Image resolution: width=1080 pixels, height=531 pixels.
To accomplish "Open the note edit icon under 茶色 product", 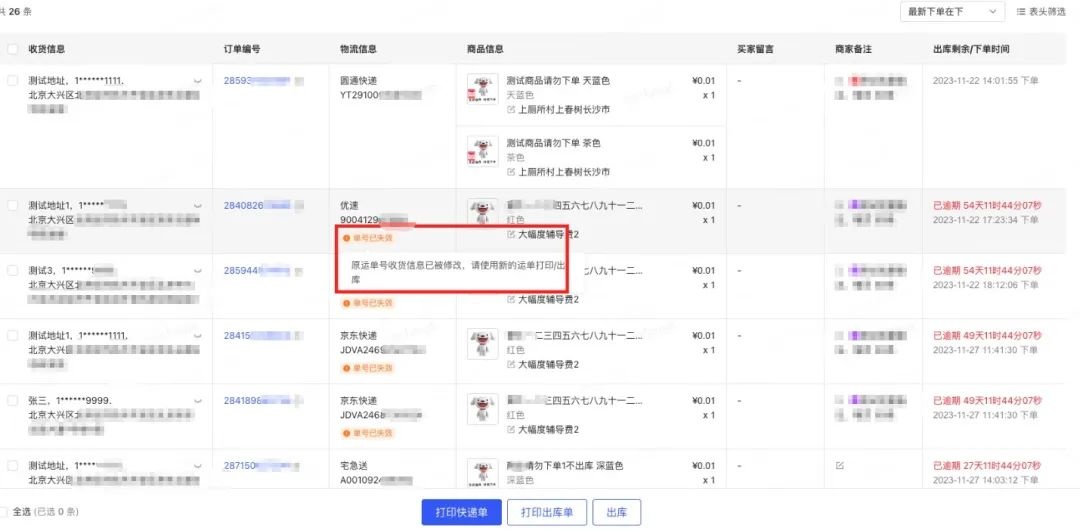I will pos(511,172).
